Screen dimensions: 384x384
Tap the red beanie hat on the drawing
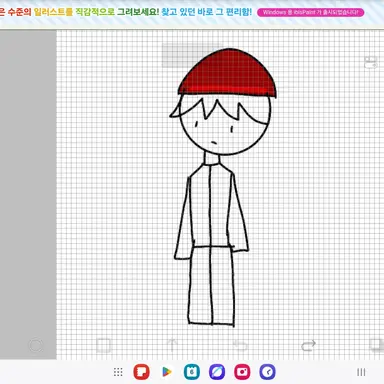(227, 73)
